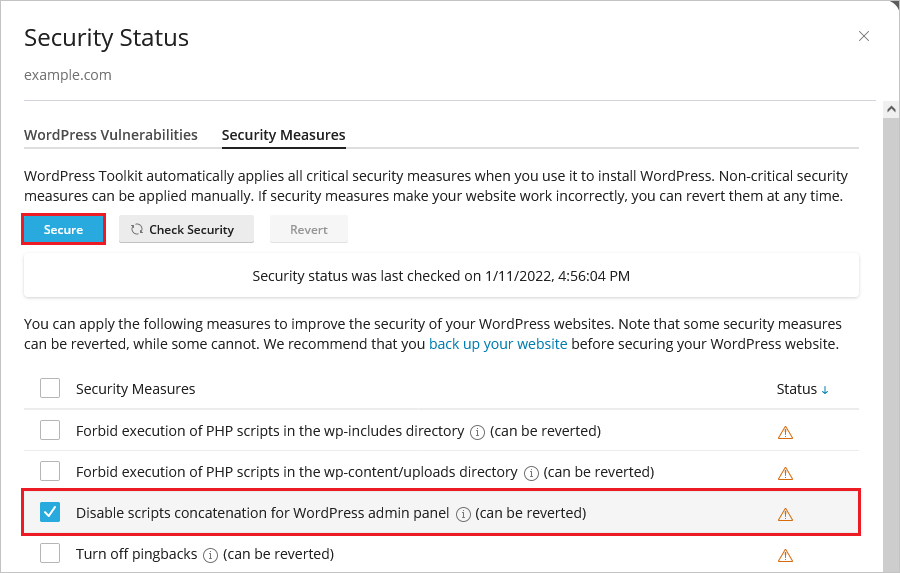900x573 pixels.
Task: Select the Security Measures tab
Action: pos(283,135)
